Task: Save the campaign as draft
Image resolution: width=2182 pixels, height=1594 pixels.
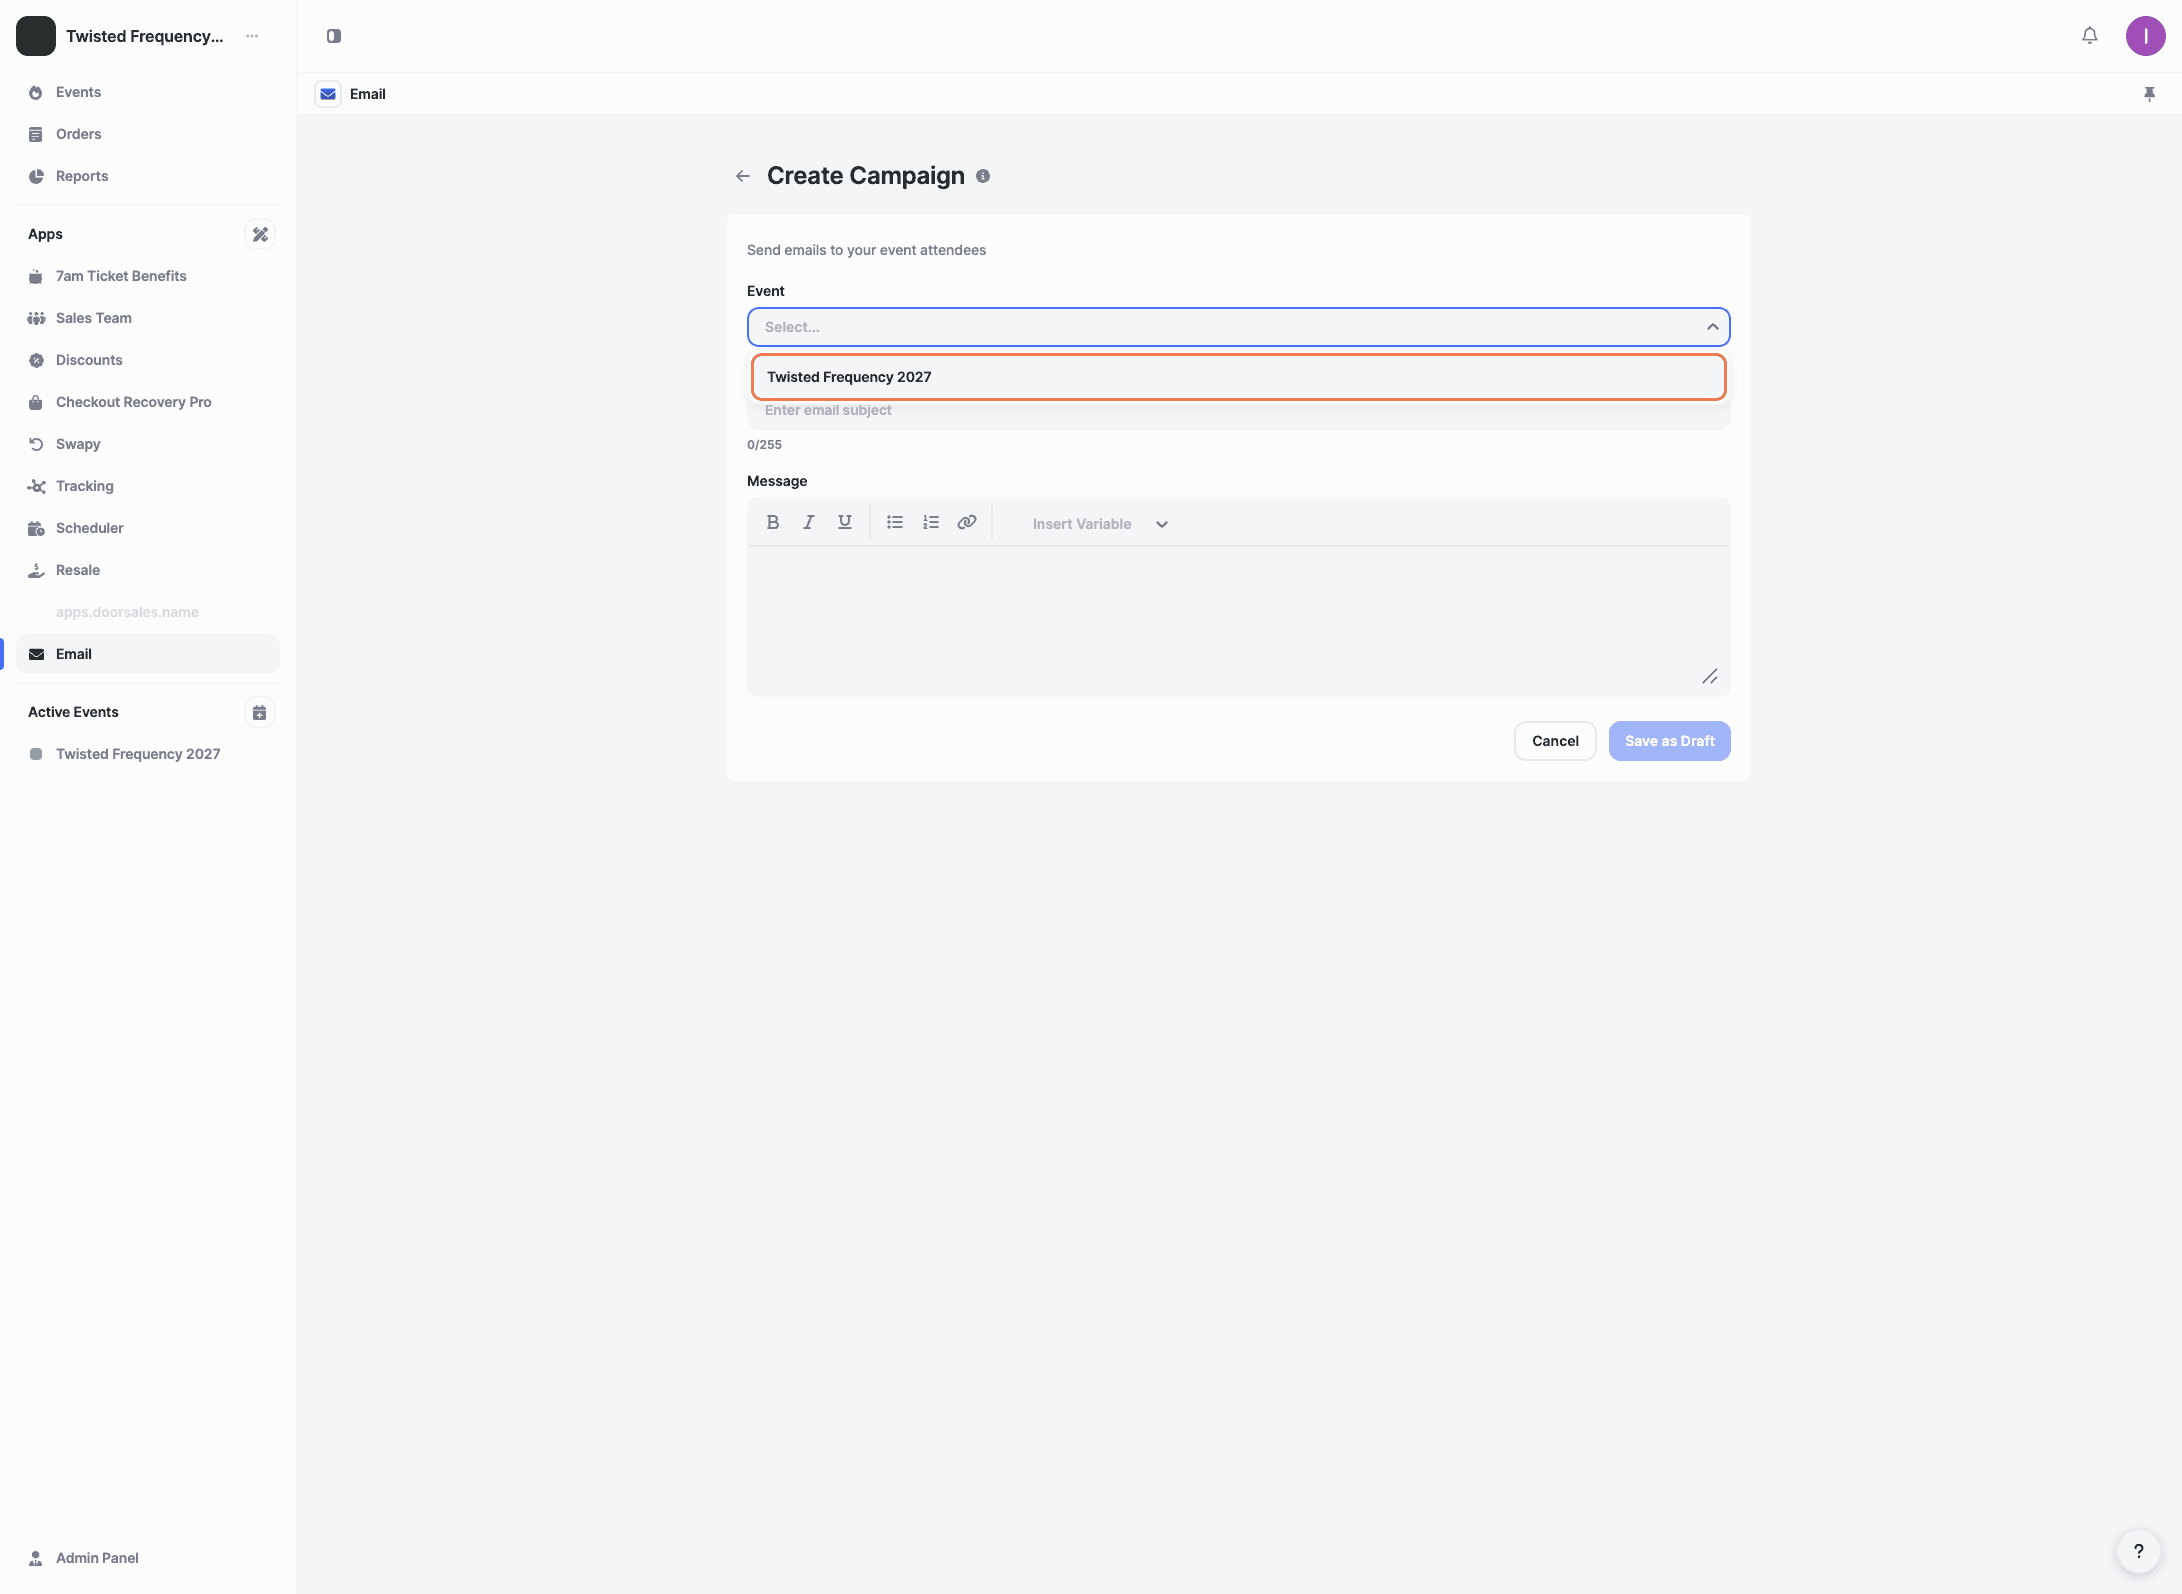Action: (1668, 741)
